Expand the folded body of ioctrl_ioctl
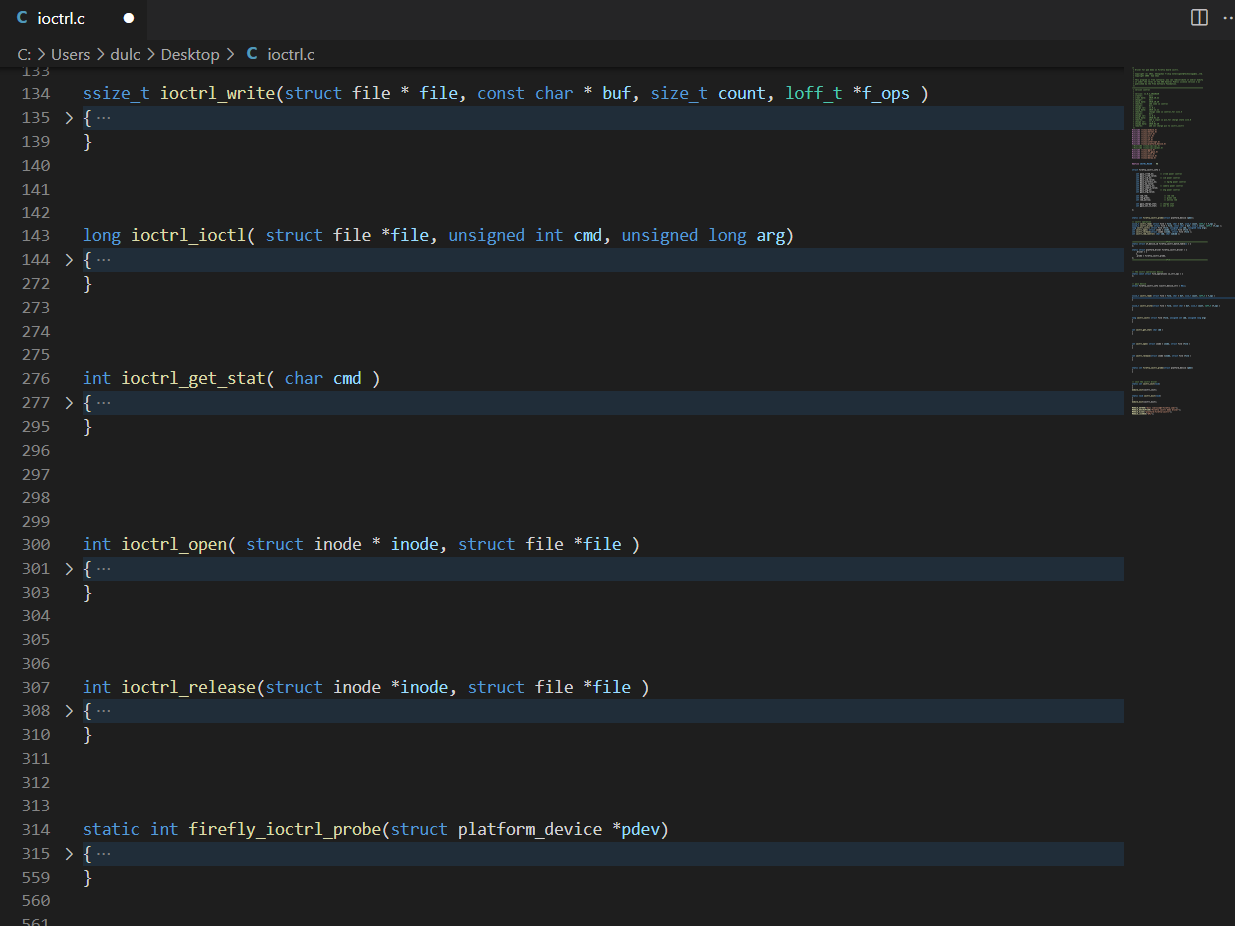This screenshot has width=1235, height=926. coord(68,259)
